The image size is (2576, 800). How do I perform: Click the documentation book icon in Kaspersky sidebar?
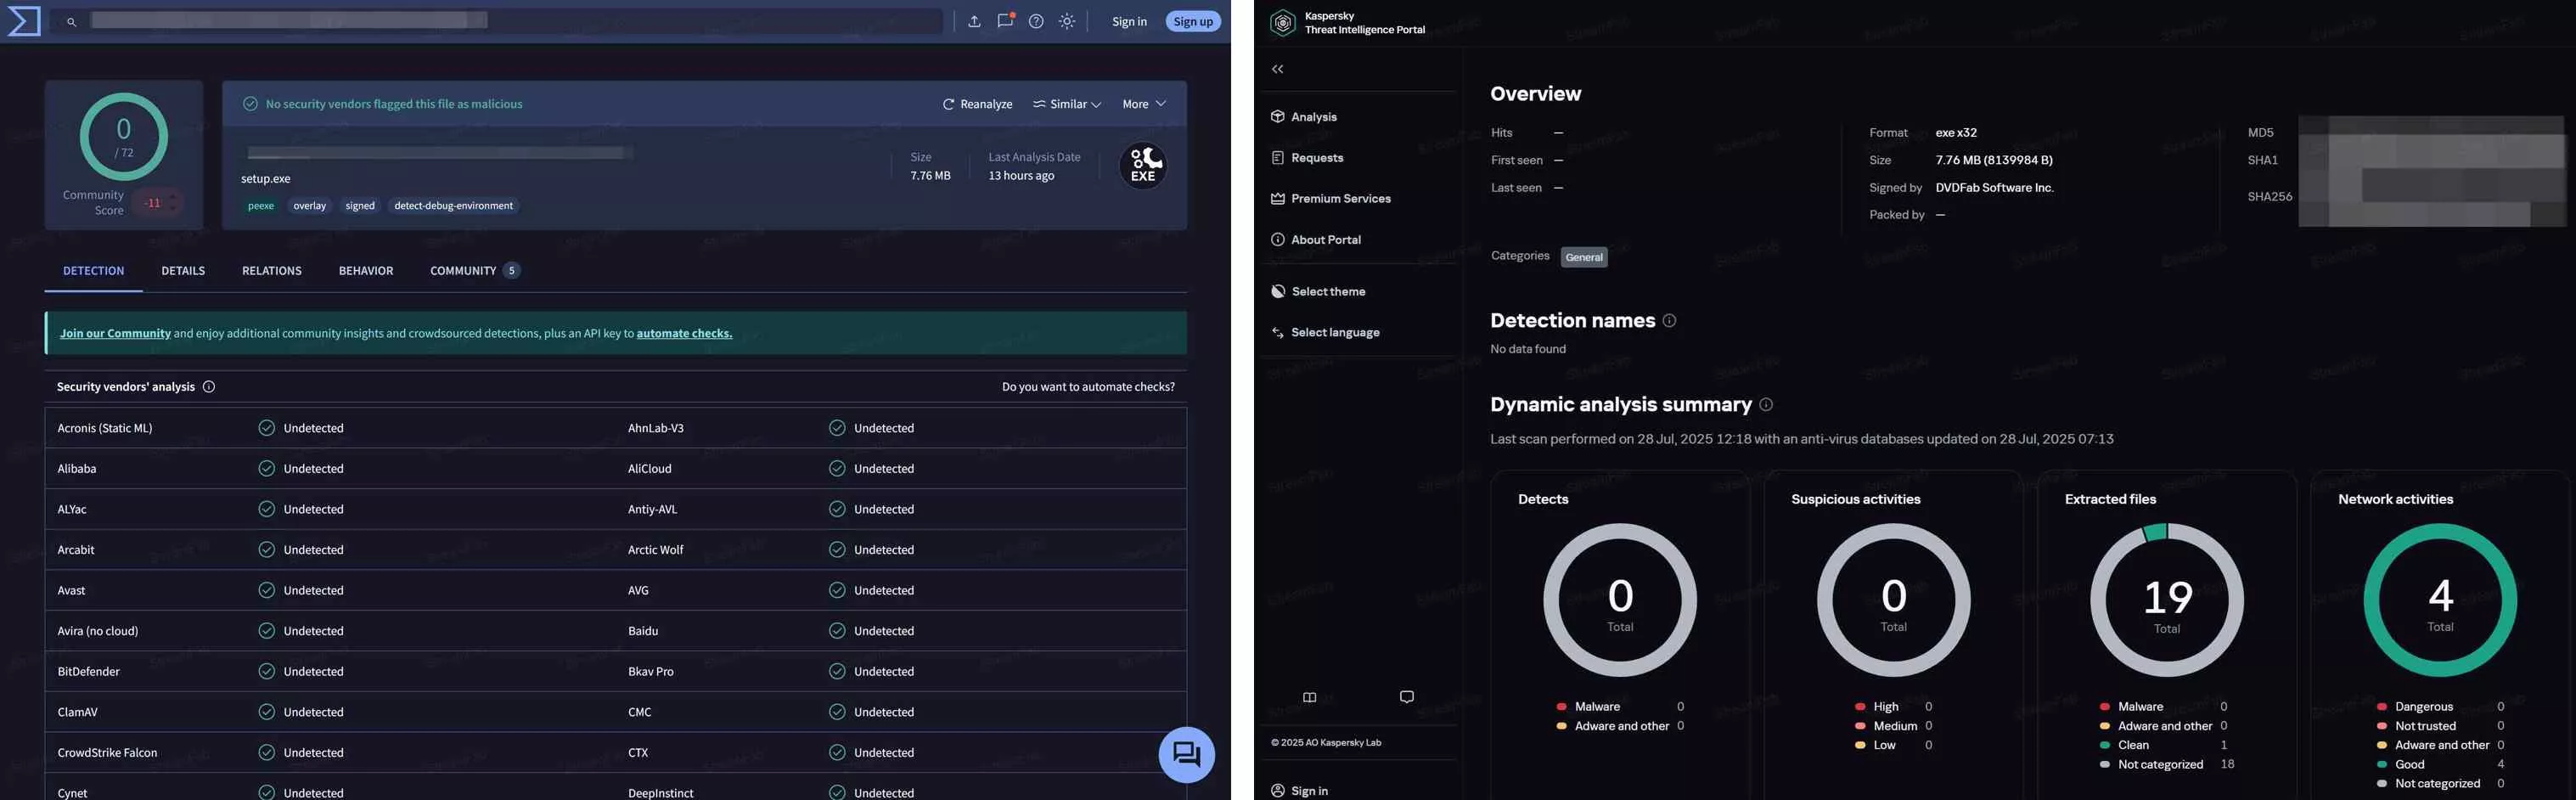tap(1310, 697)
